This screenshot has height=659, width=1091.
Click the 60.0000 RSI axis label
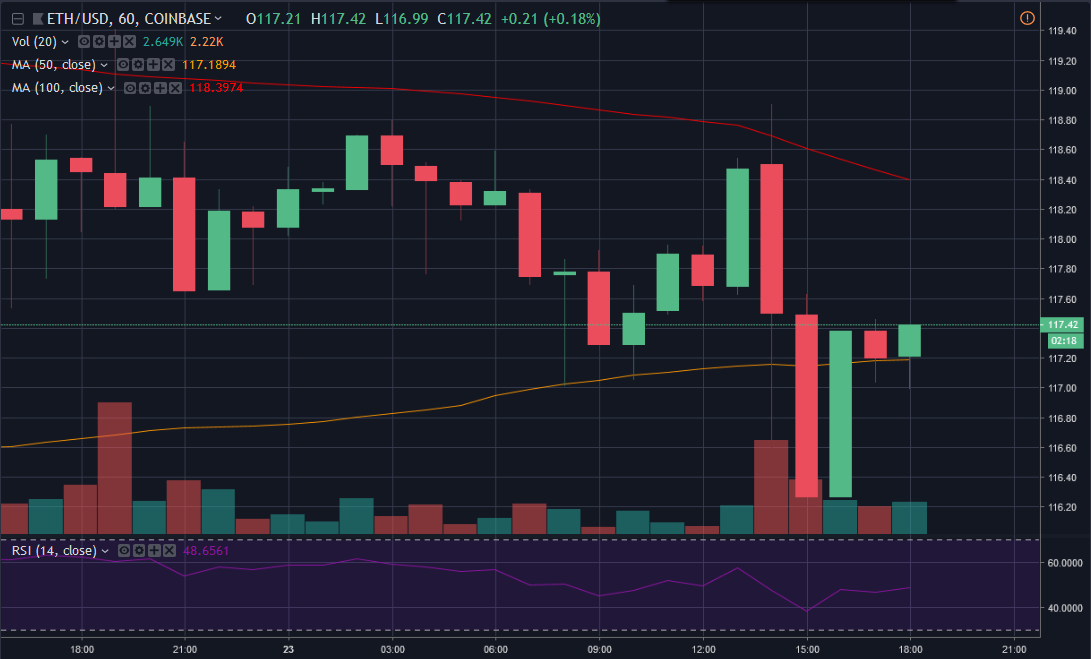1065,563
